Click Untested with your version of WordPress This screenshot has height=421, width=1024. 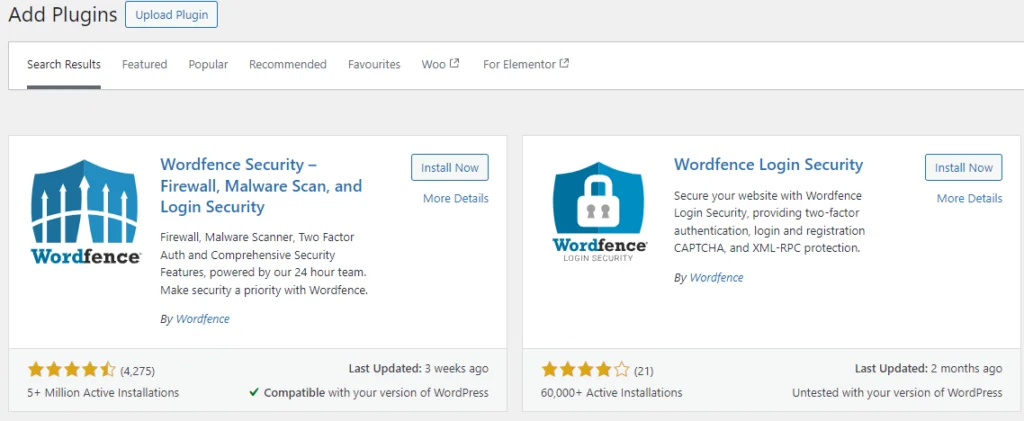coord(897,393)
